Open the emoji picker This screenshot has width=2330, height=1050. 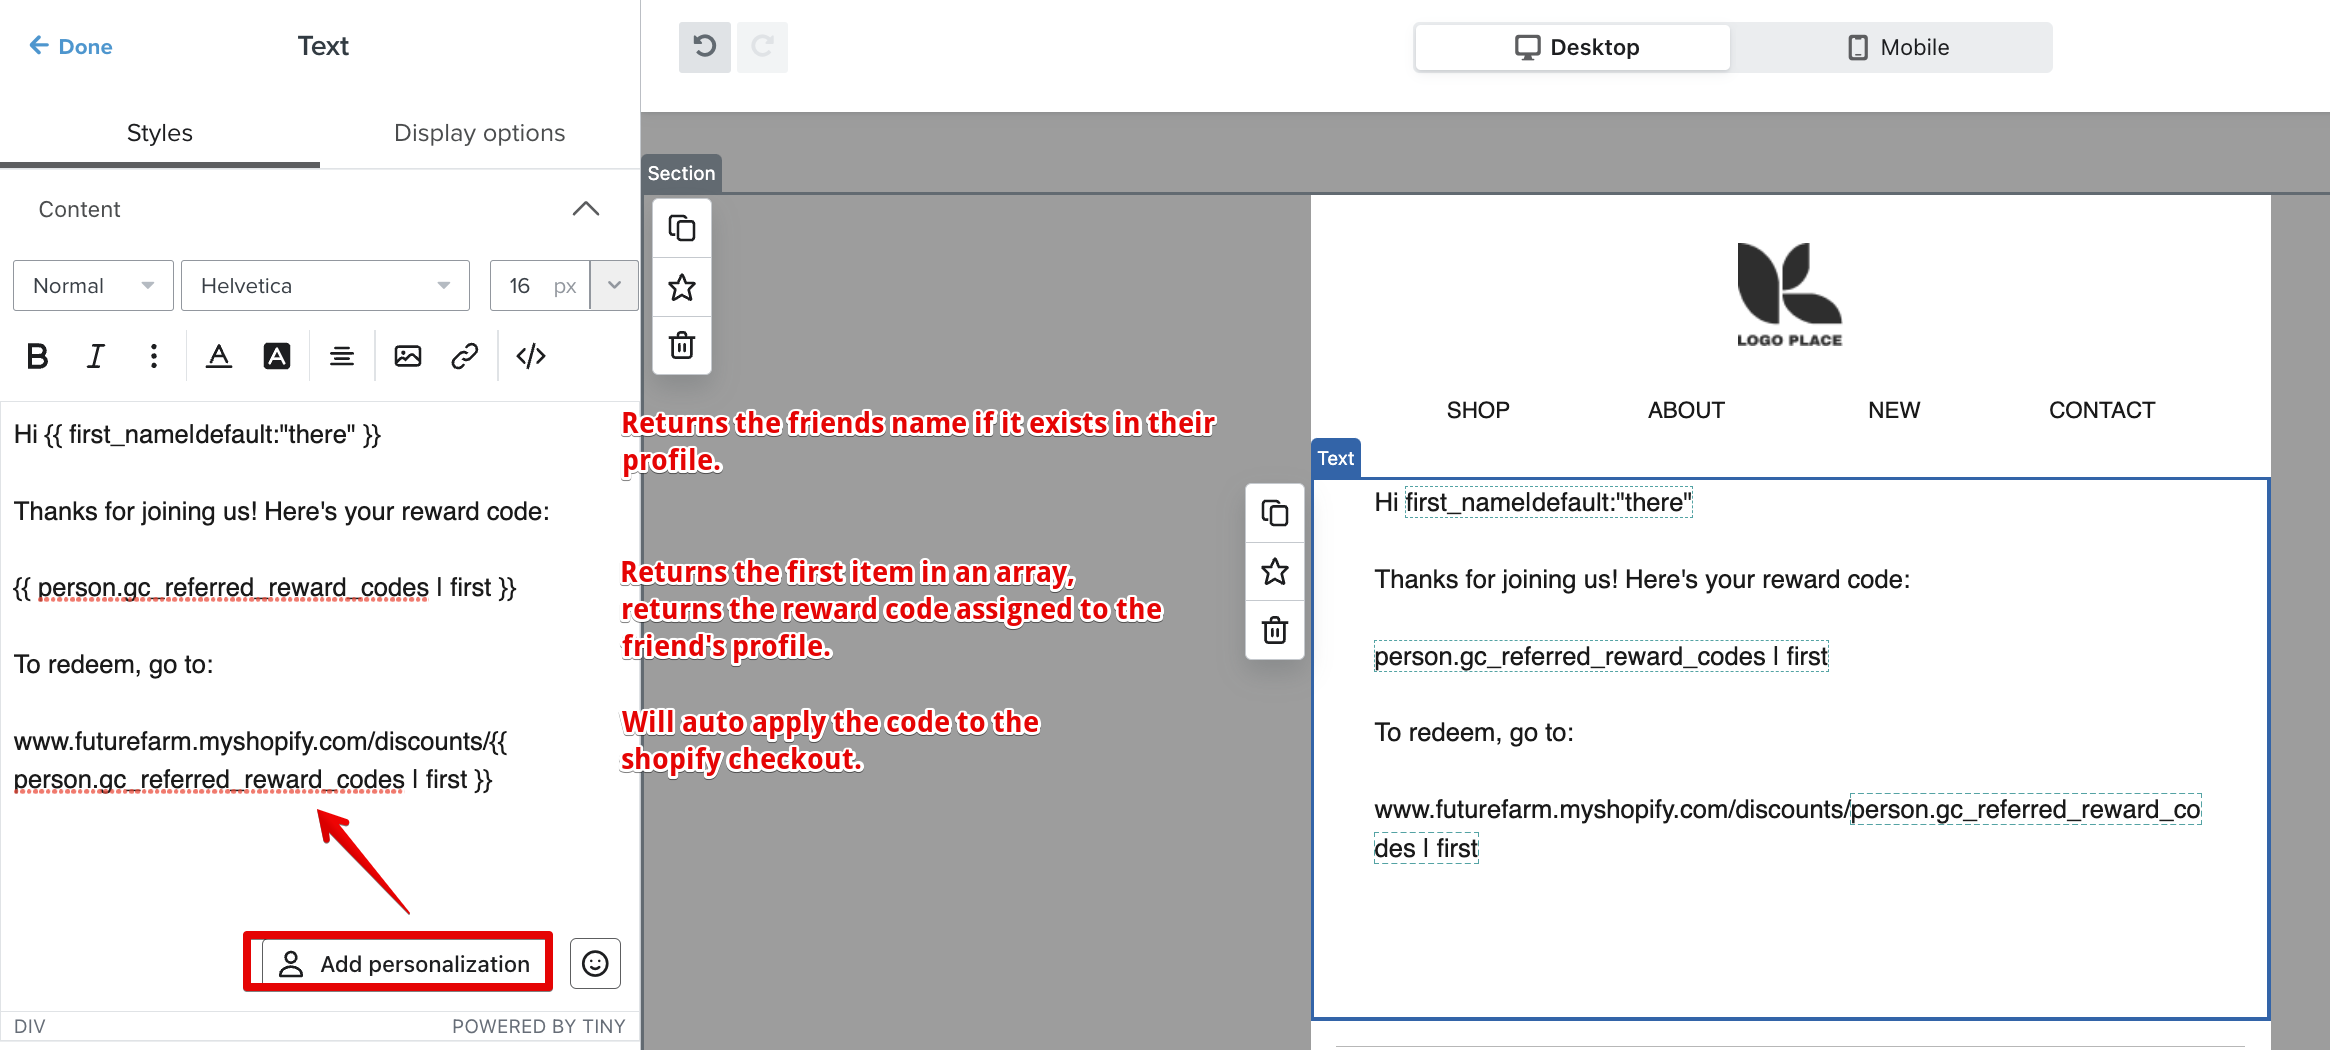click(x=595, y=963)
